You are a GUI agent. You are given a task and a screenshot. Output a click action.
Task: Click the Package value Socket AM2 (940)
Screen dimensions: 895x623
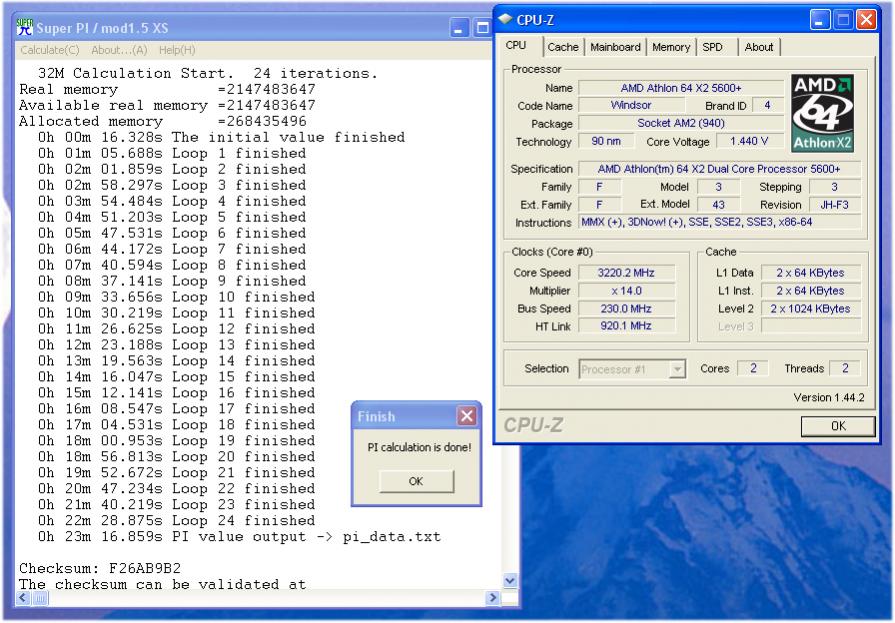681,123
